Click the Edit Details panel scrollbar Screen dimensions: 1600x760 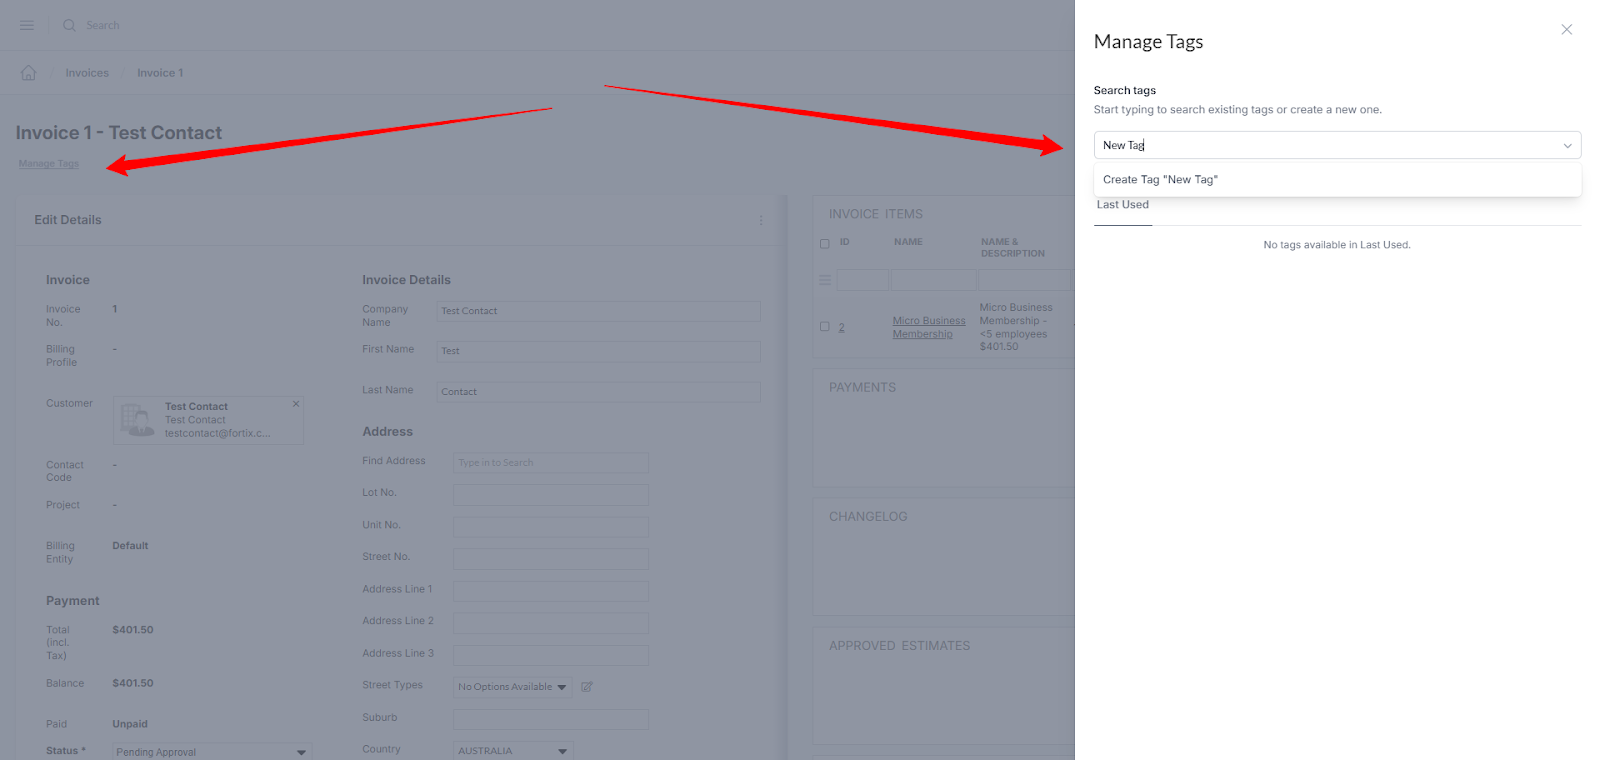pyautogui.click(x=784, y=477)
